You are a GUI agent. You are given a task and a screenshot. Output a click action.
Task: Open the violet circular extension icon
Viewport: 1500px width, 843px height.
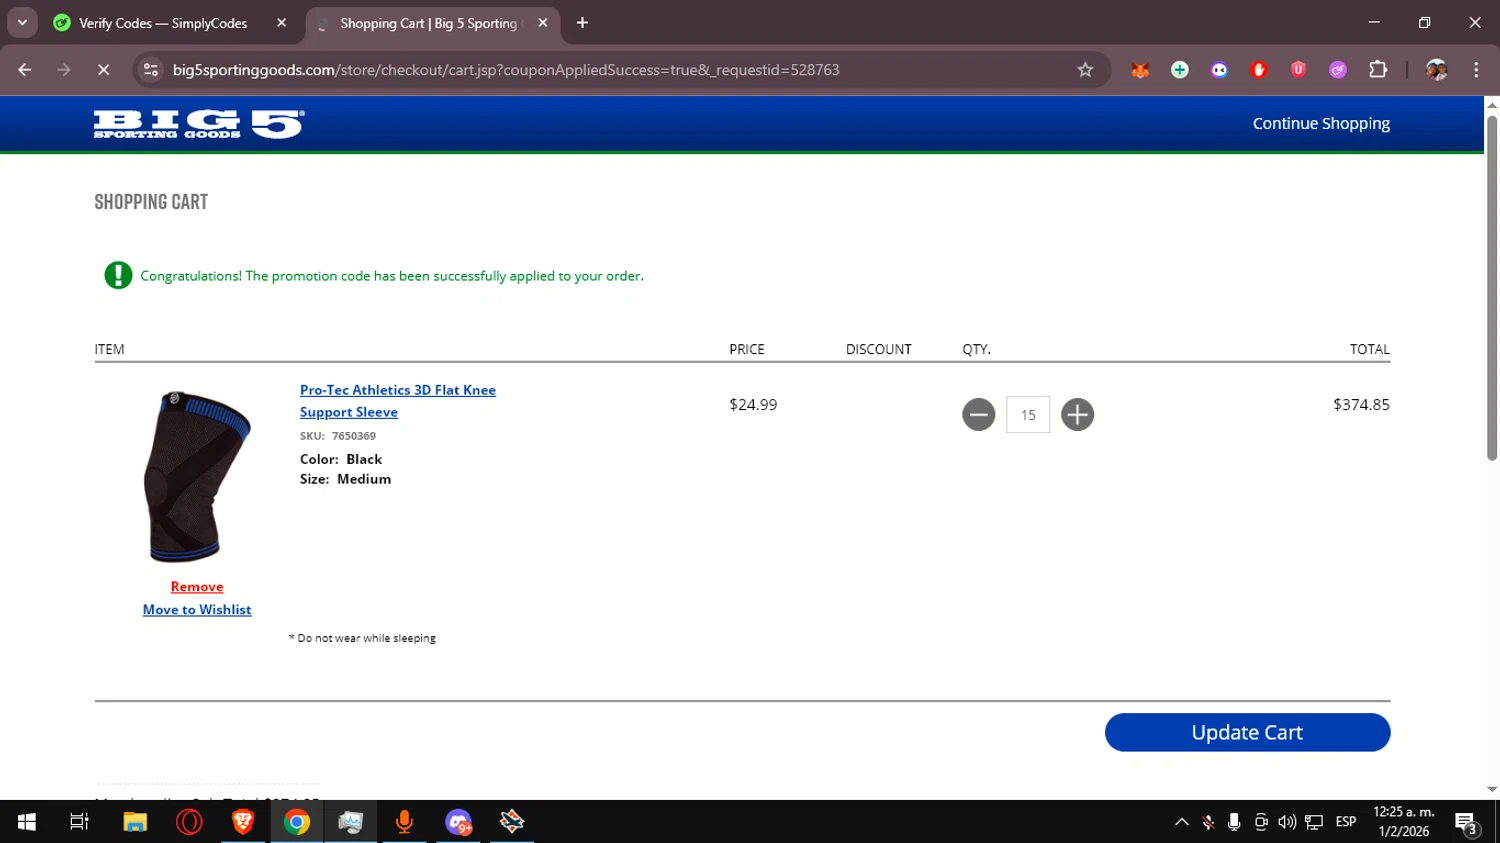point(1338,70)
